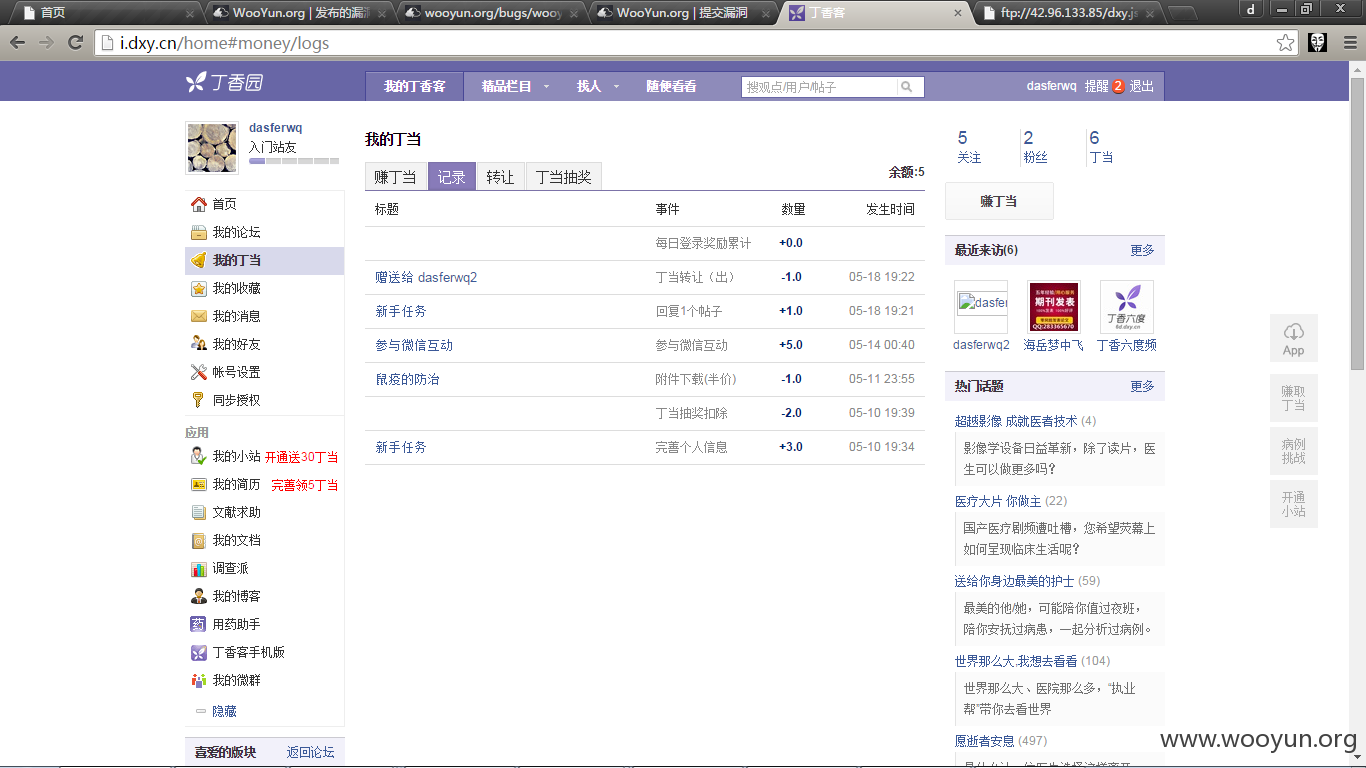Click the 退出 logout link

[x=1142, y=87]
